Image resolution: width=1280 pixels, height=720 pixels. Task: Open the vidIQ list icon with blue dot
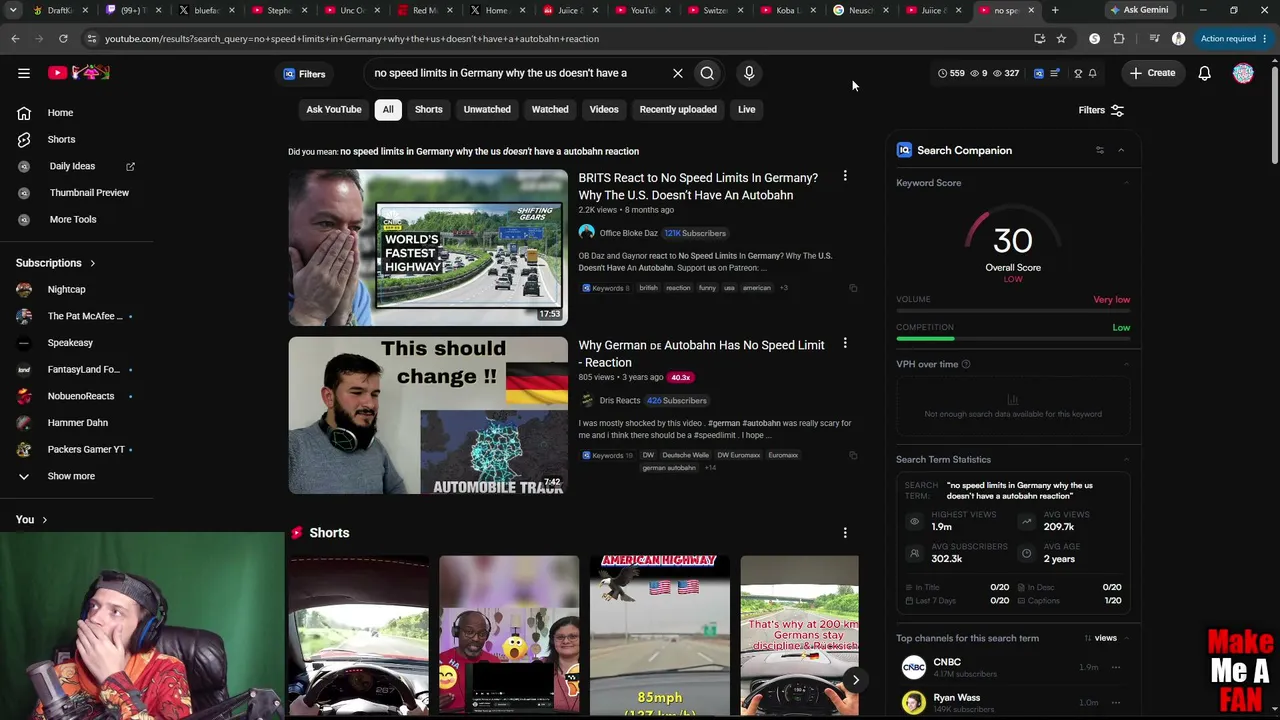(x=1055, y=73)
